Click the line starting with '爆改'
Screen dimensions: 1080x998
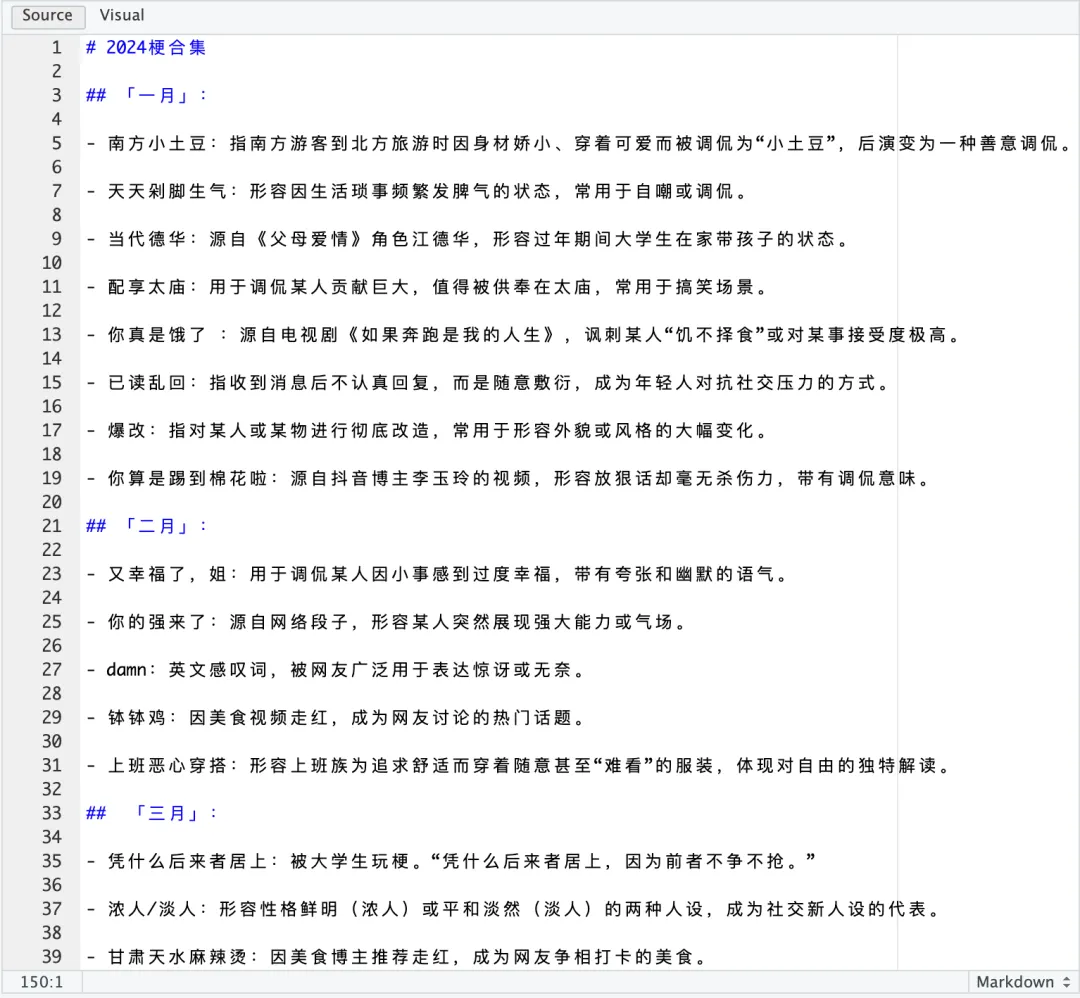click(x=427, y=430)
